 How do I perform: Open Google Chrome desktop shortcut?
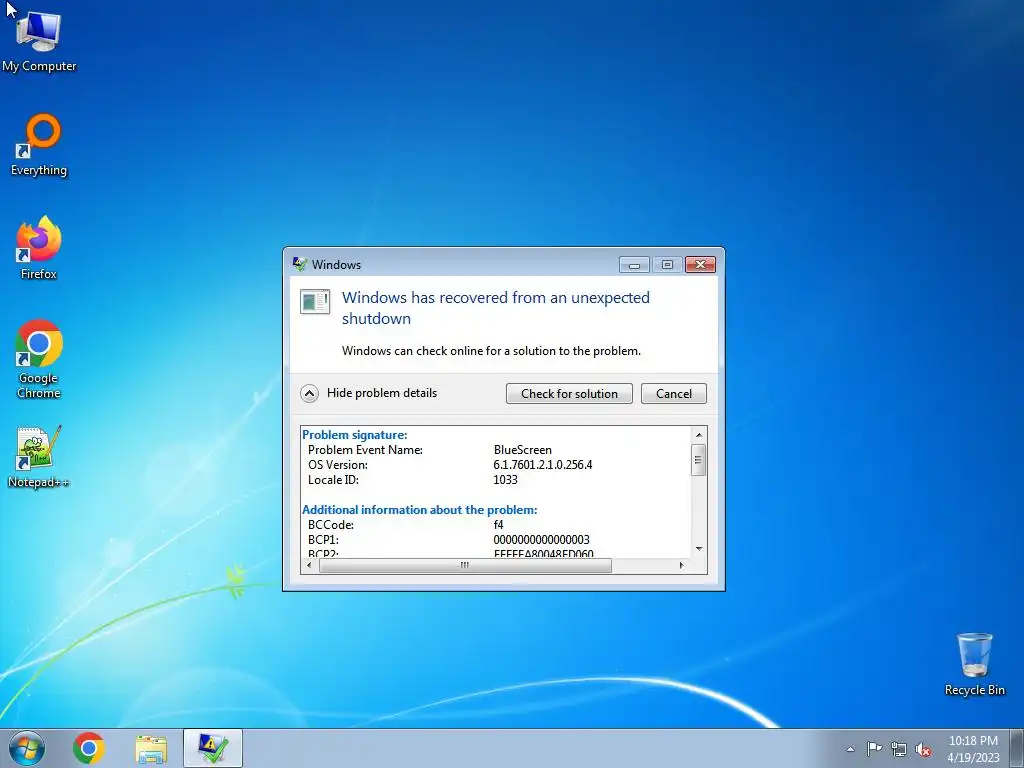pos(39,359)
